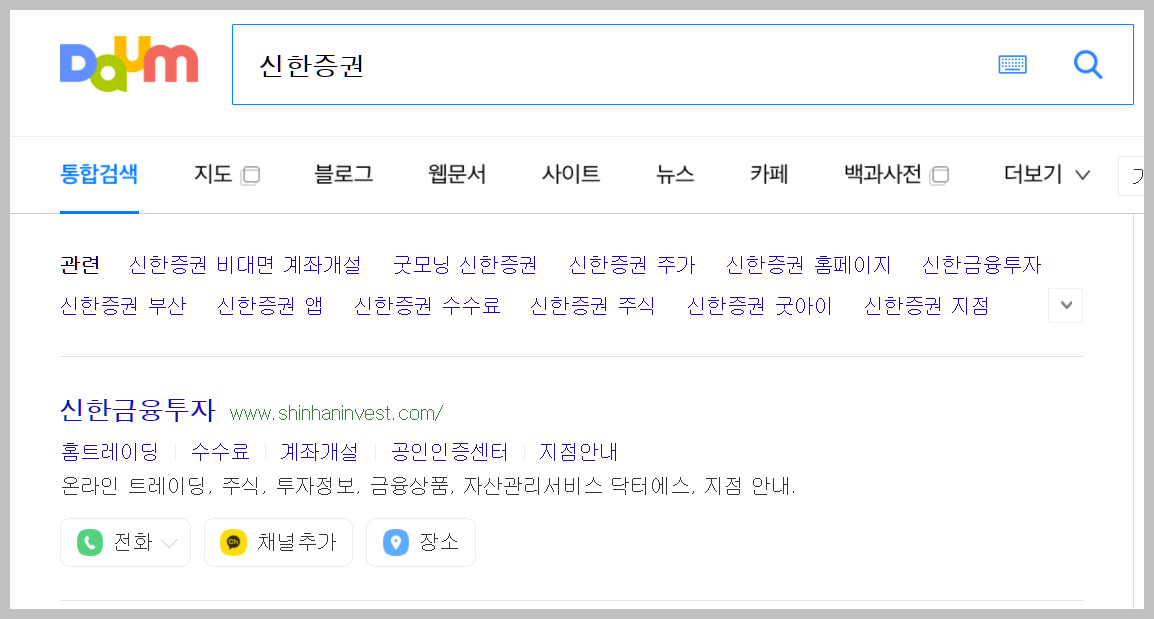
Task: Click related search 신한증권 비대면 계좌개설
Action: click(245, 265)
